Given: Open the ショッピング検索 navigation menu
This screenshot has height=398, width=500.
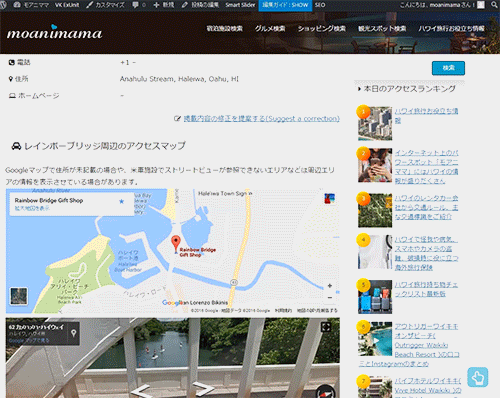Looking at the screenshot, I should [322, 29].
